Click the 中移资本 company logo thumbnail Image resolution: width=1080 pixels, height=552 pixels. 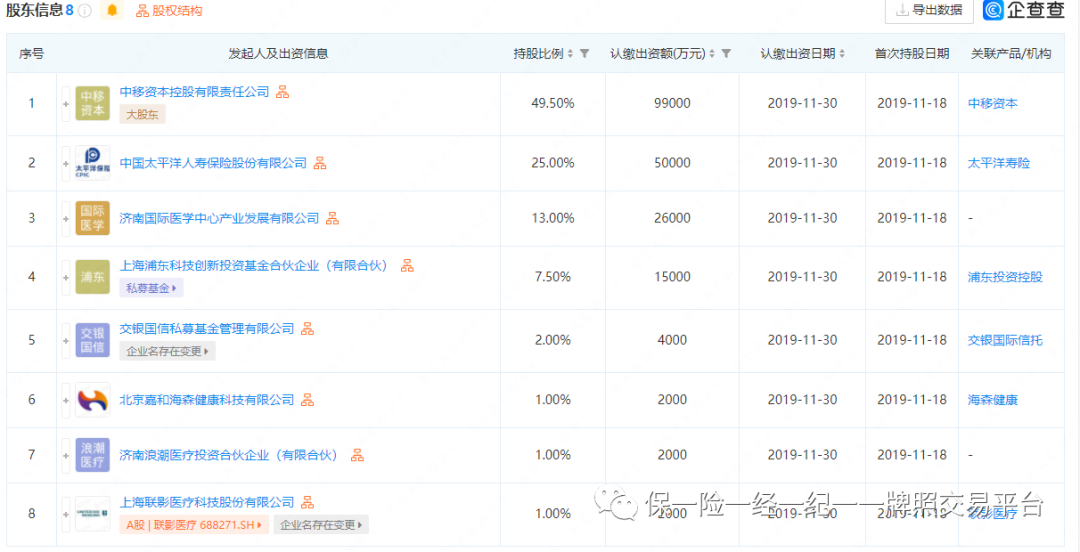(x=92, y=104)
